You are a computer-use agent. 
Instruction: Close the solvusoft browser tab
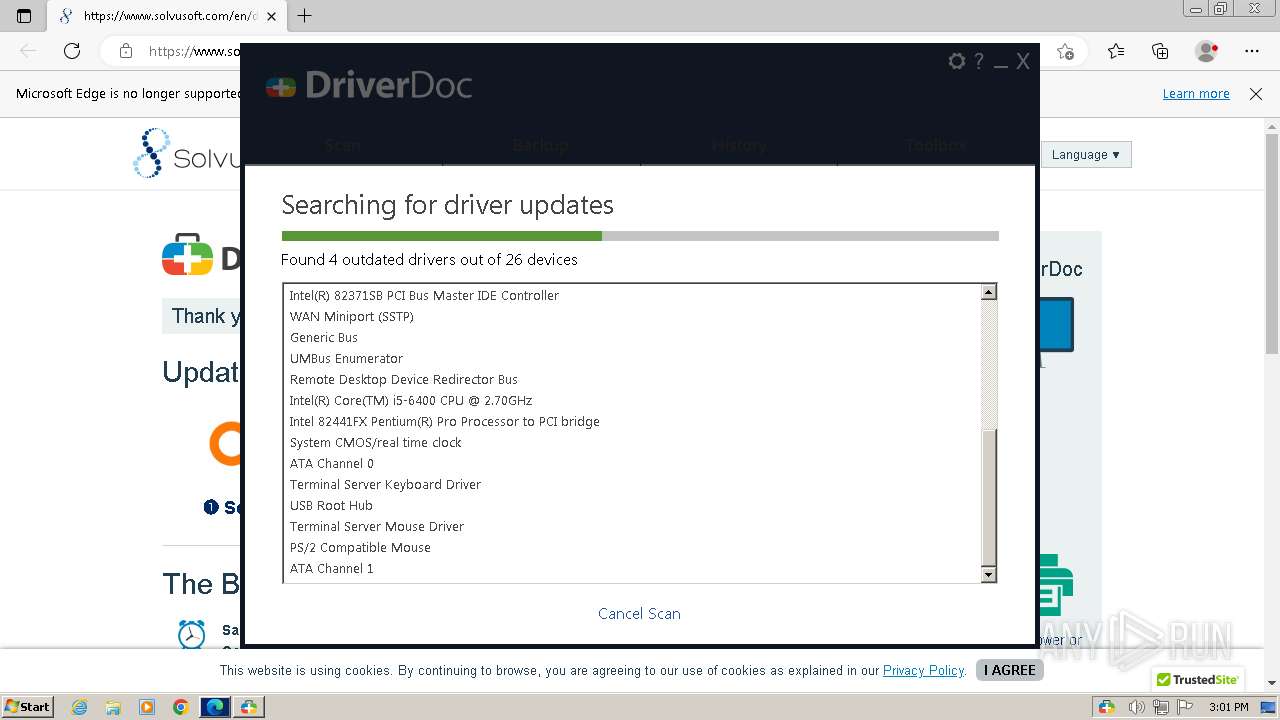[271, 16]
